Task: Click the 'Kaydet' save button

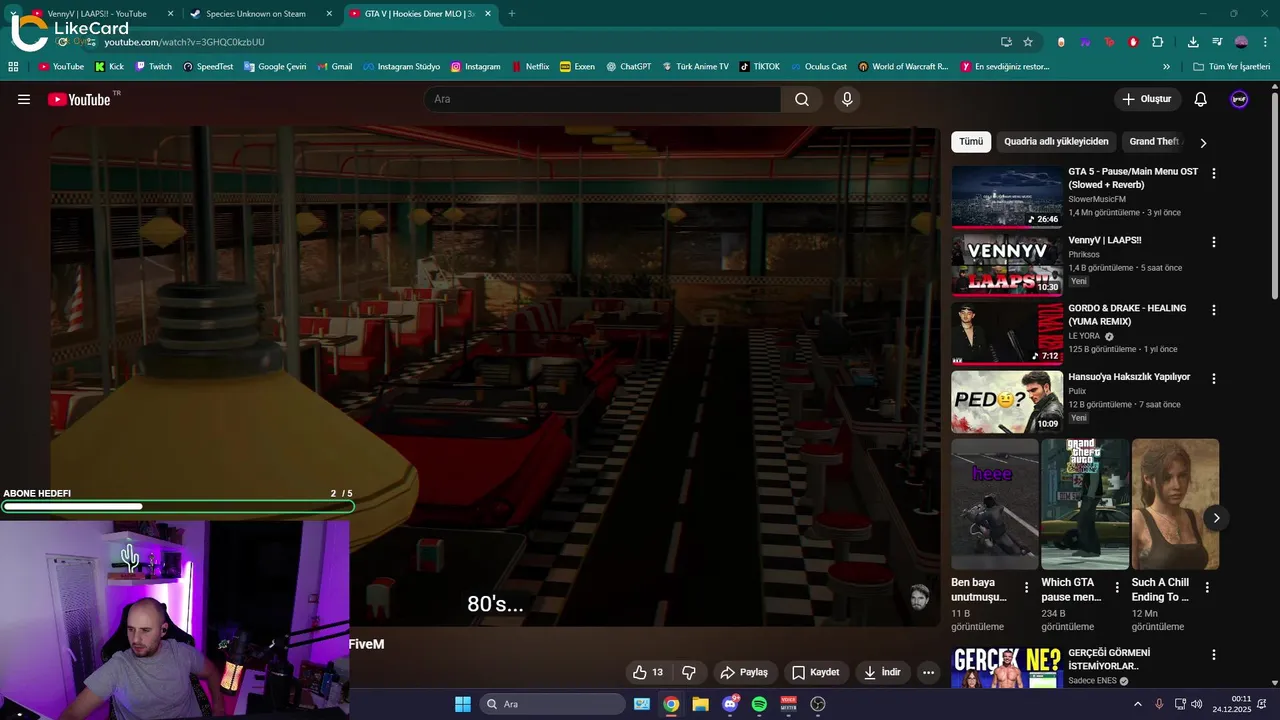Action: [815, 672]
